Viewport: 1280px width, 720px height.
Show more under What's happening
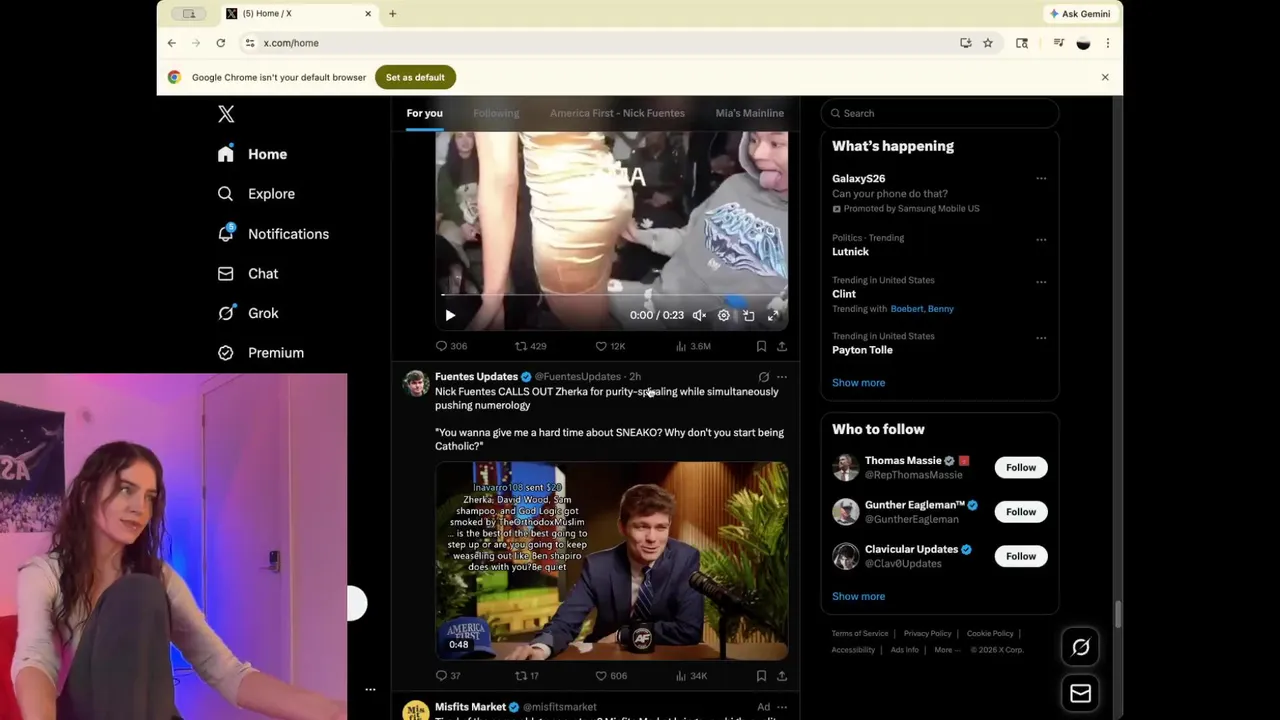coord(858,383)
